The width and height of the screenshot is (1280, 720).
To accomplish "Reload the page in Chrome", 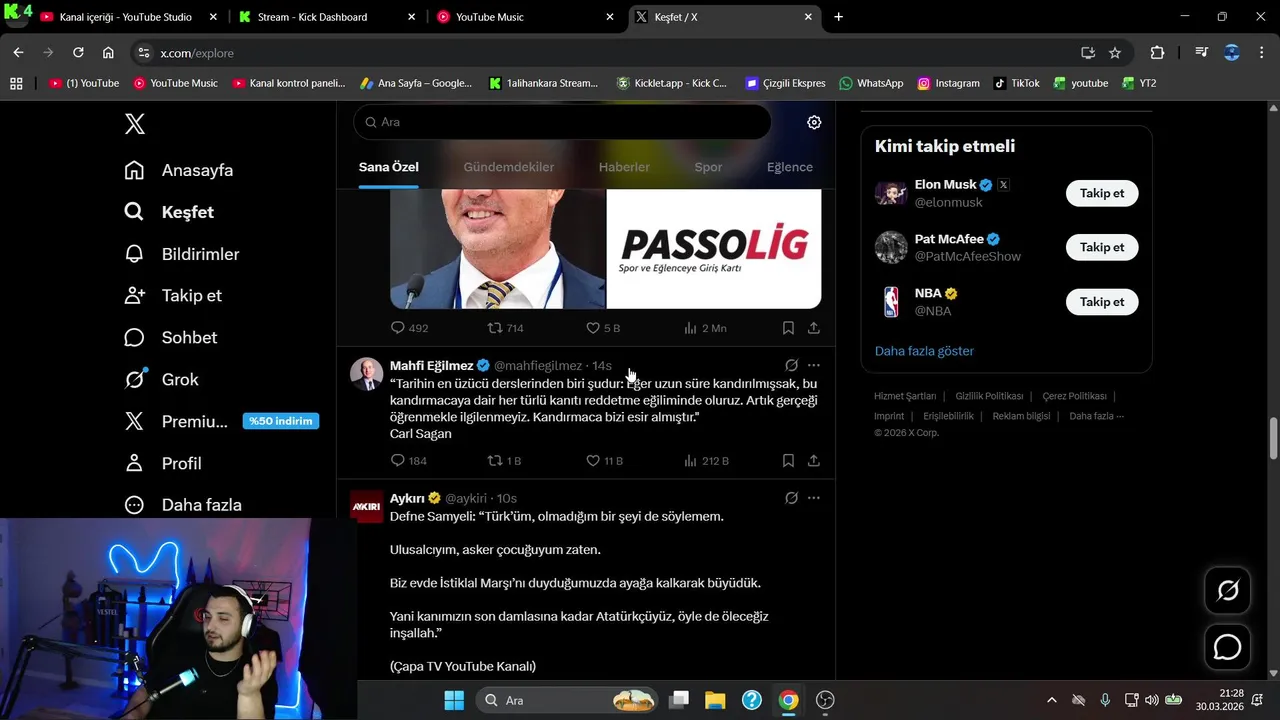I will [x=78, y=53].
